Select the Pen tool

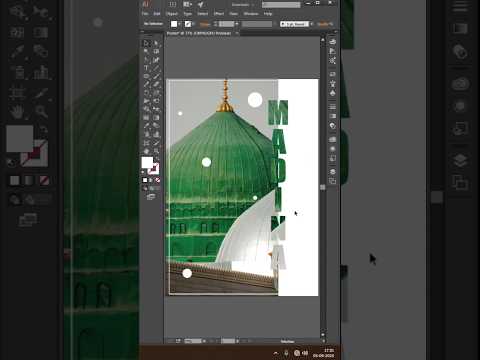tap(146, 60)
